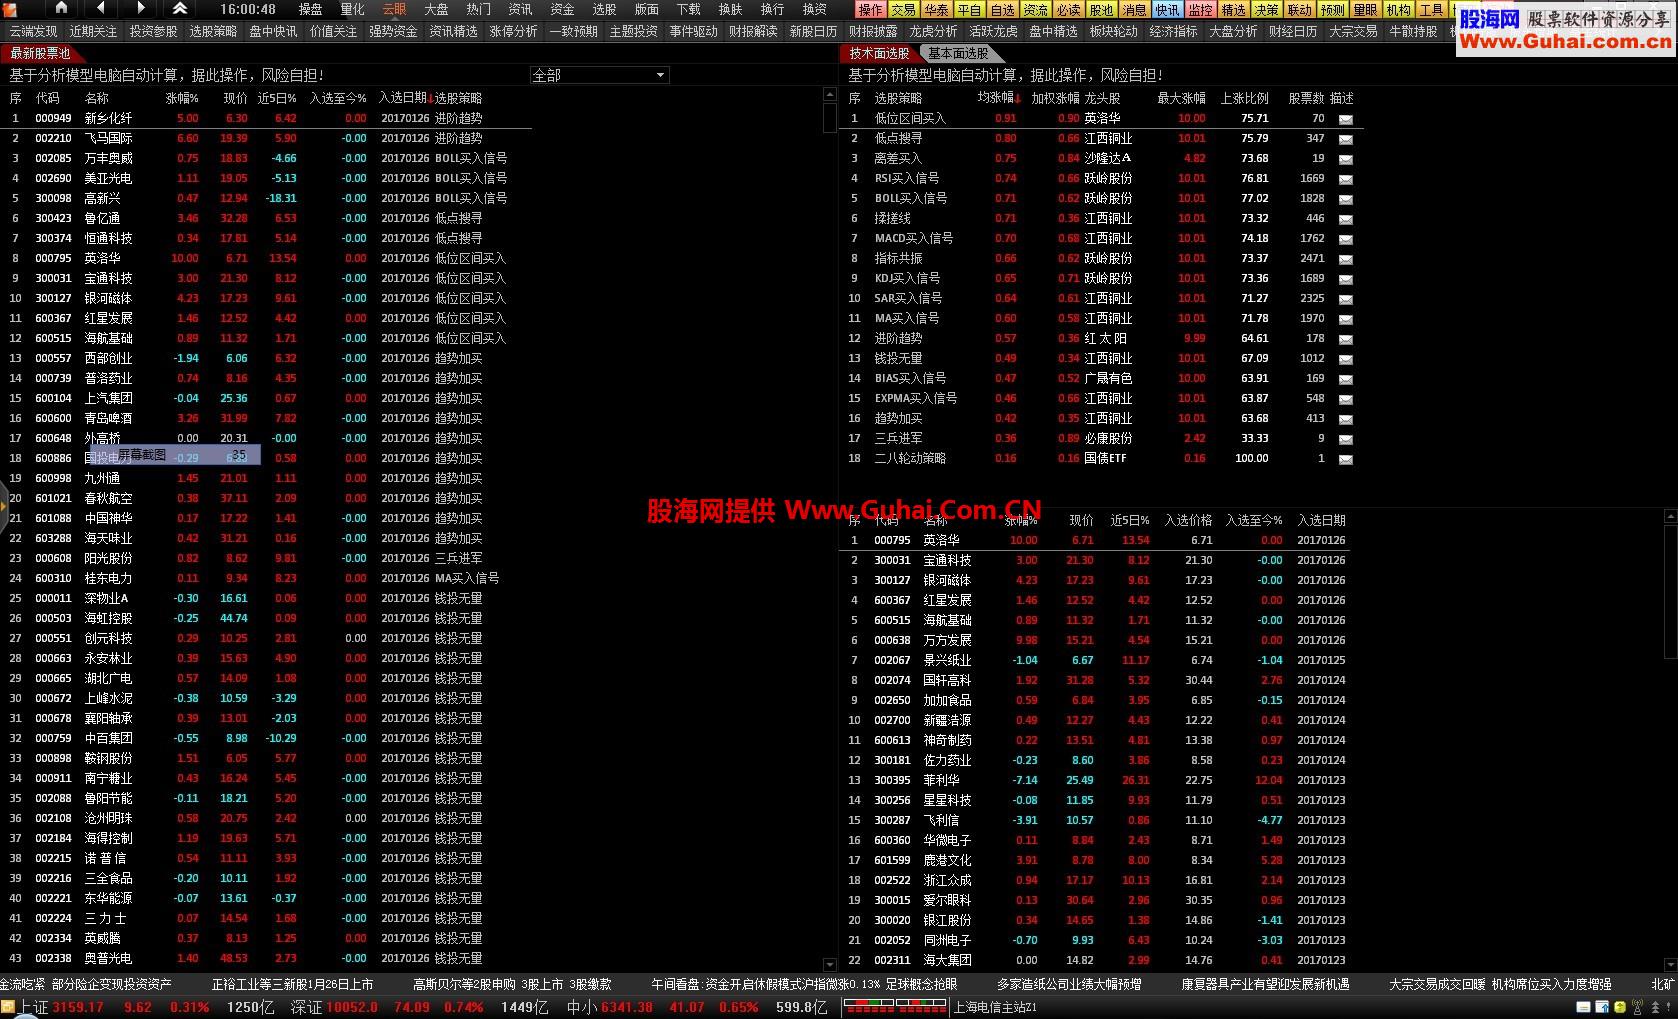
Task: Switch to the 基本面选股 tab
Action: tap(957, 53)
